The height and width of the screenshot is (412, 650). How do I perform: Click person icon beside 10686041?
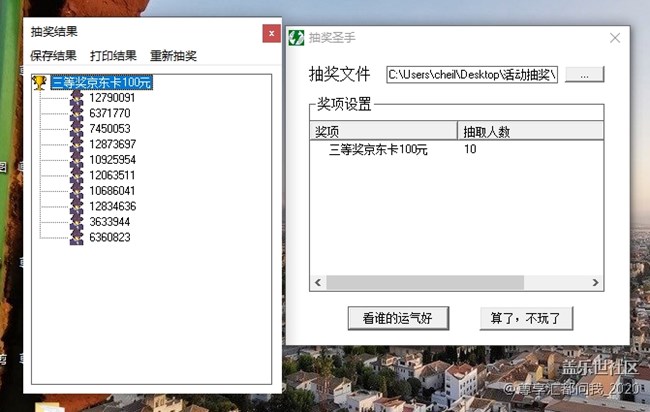pyautogui.click(x=77, y=191)
